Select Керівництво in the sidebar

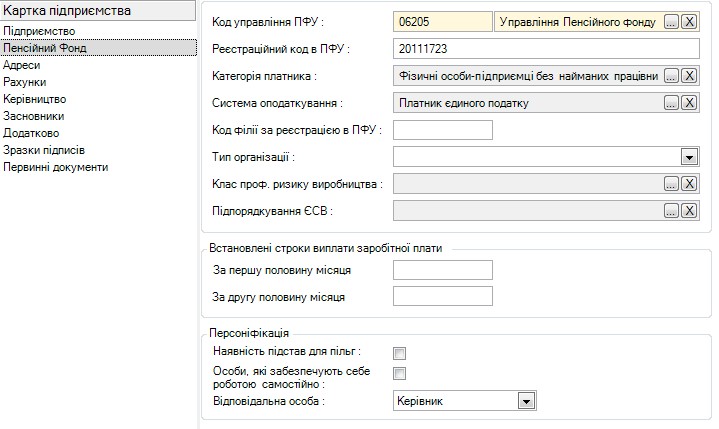[x=35, y=99]
